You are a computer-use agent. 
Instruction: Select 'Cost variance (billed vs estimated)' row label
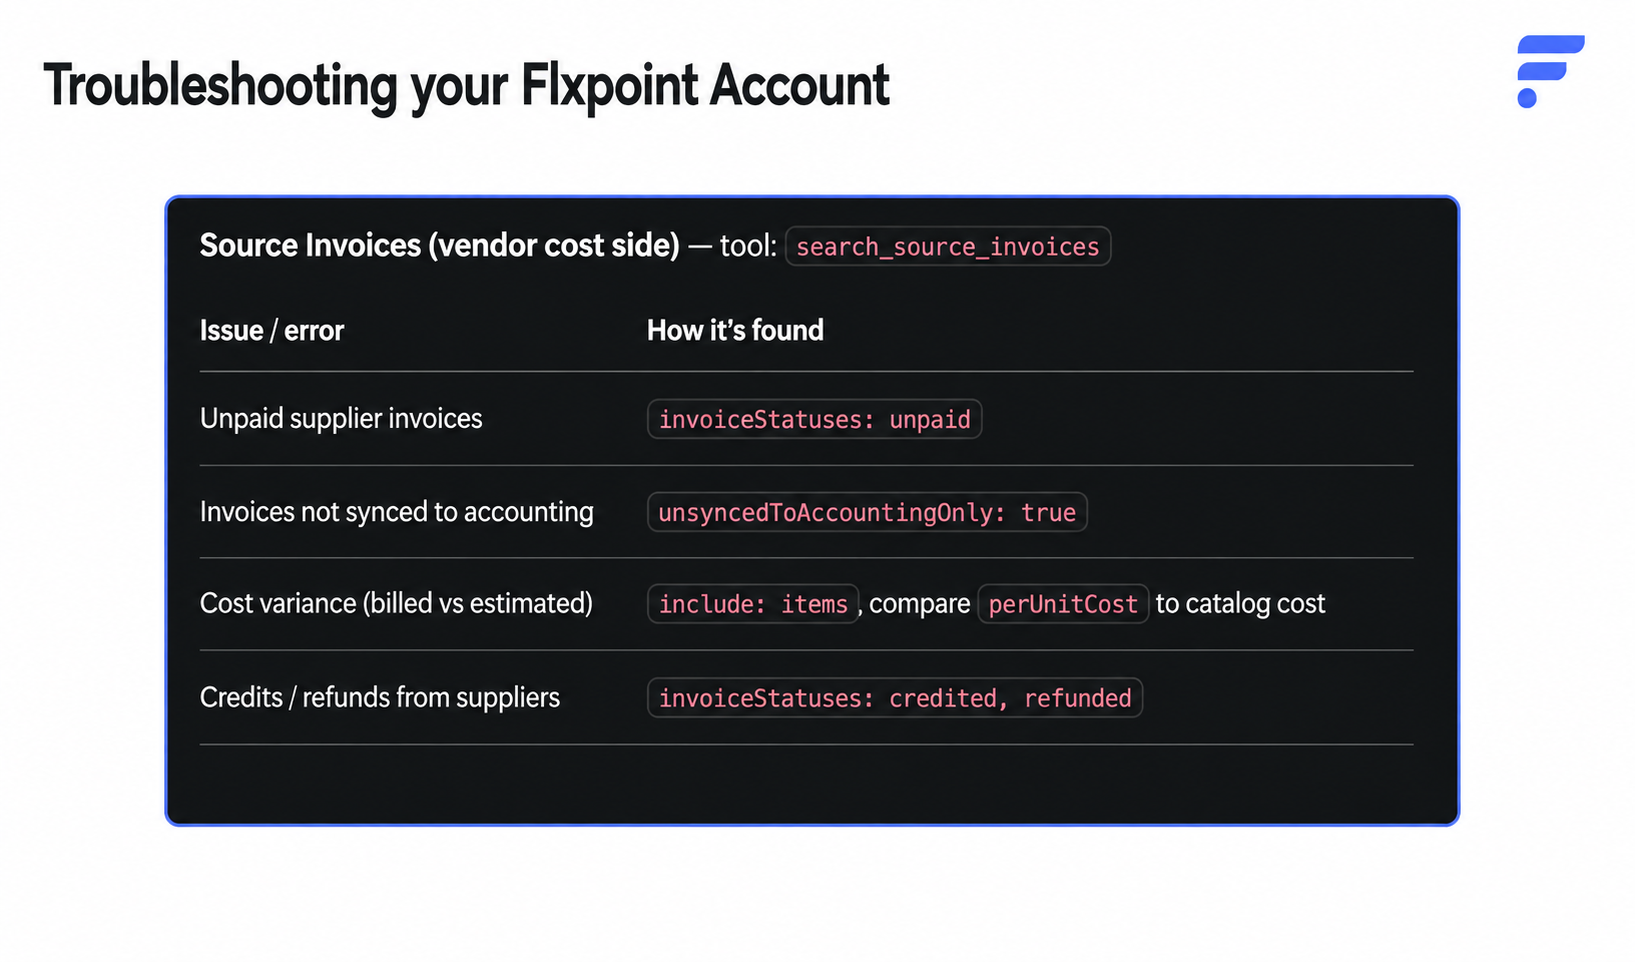pyautogui.click(x=397, y=603)
